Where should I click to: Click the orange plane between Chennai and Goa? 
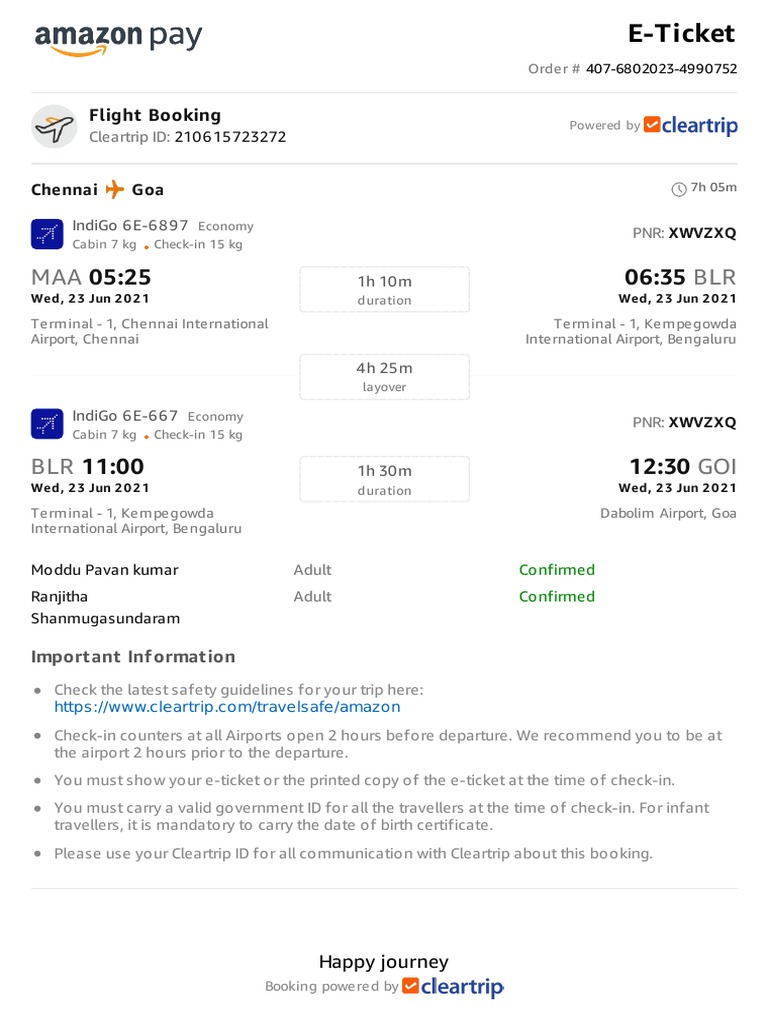[115, 189]
